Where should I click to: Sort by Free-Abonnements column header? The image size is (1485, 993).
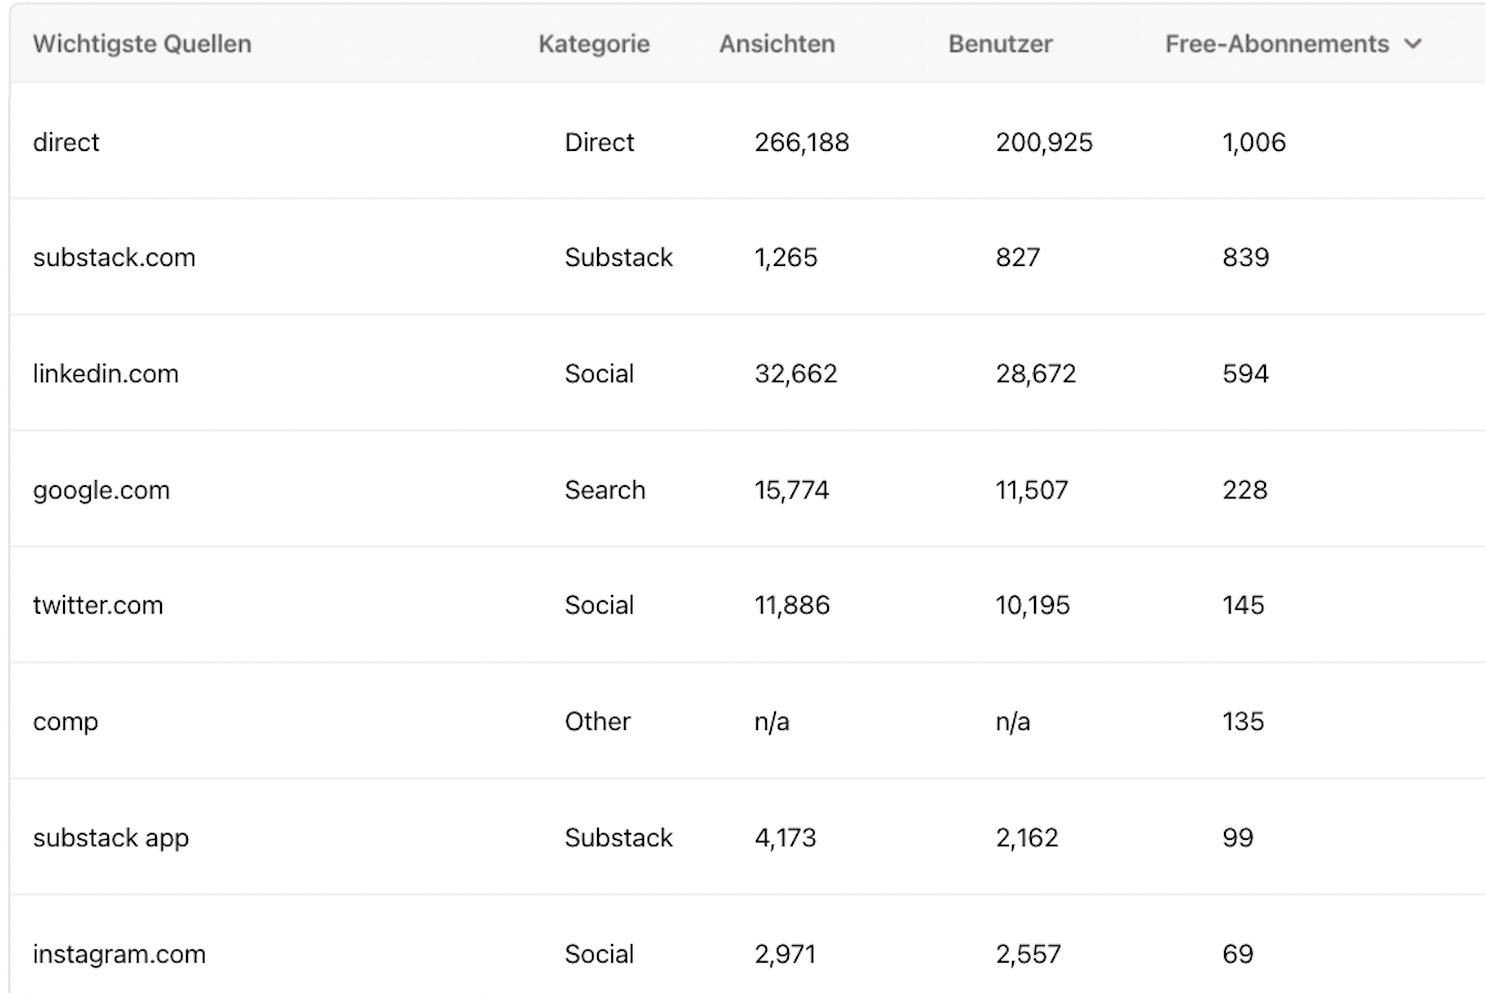click(x=1277, y=44)
